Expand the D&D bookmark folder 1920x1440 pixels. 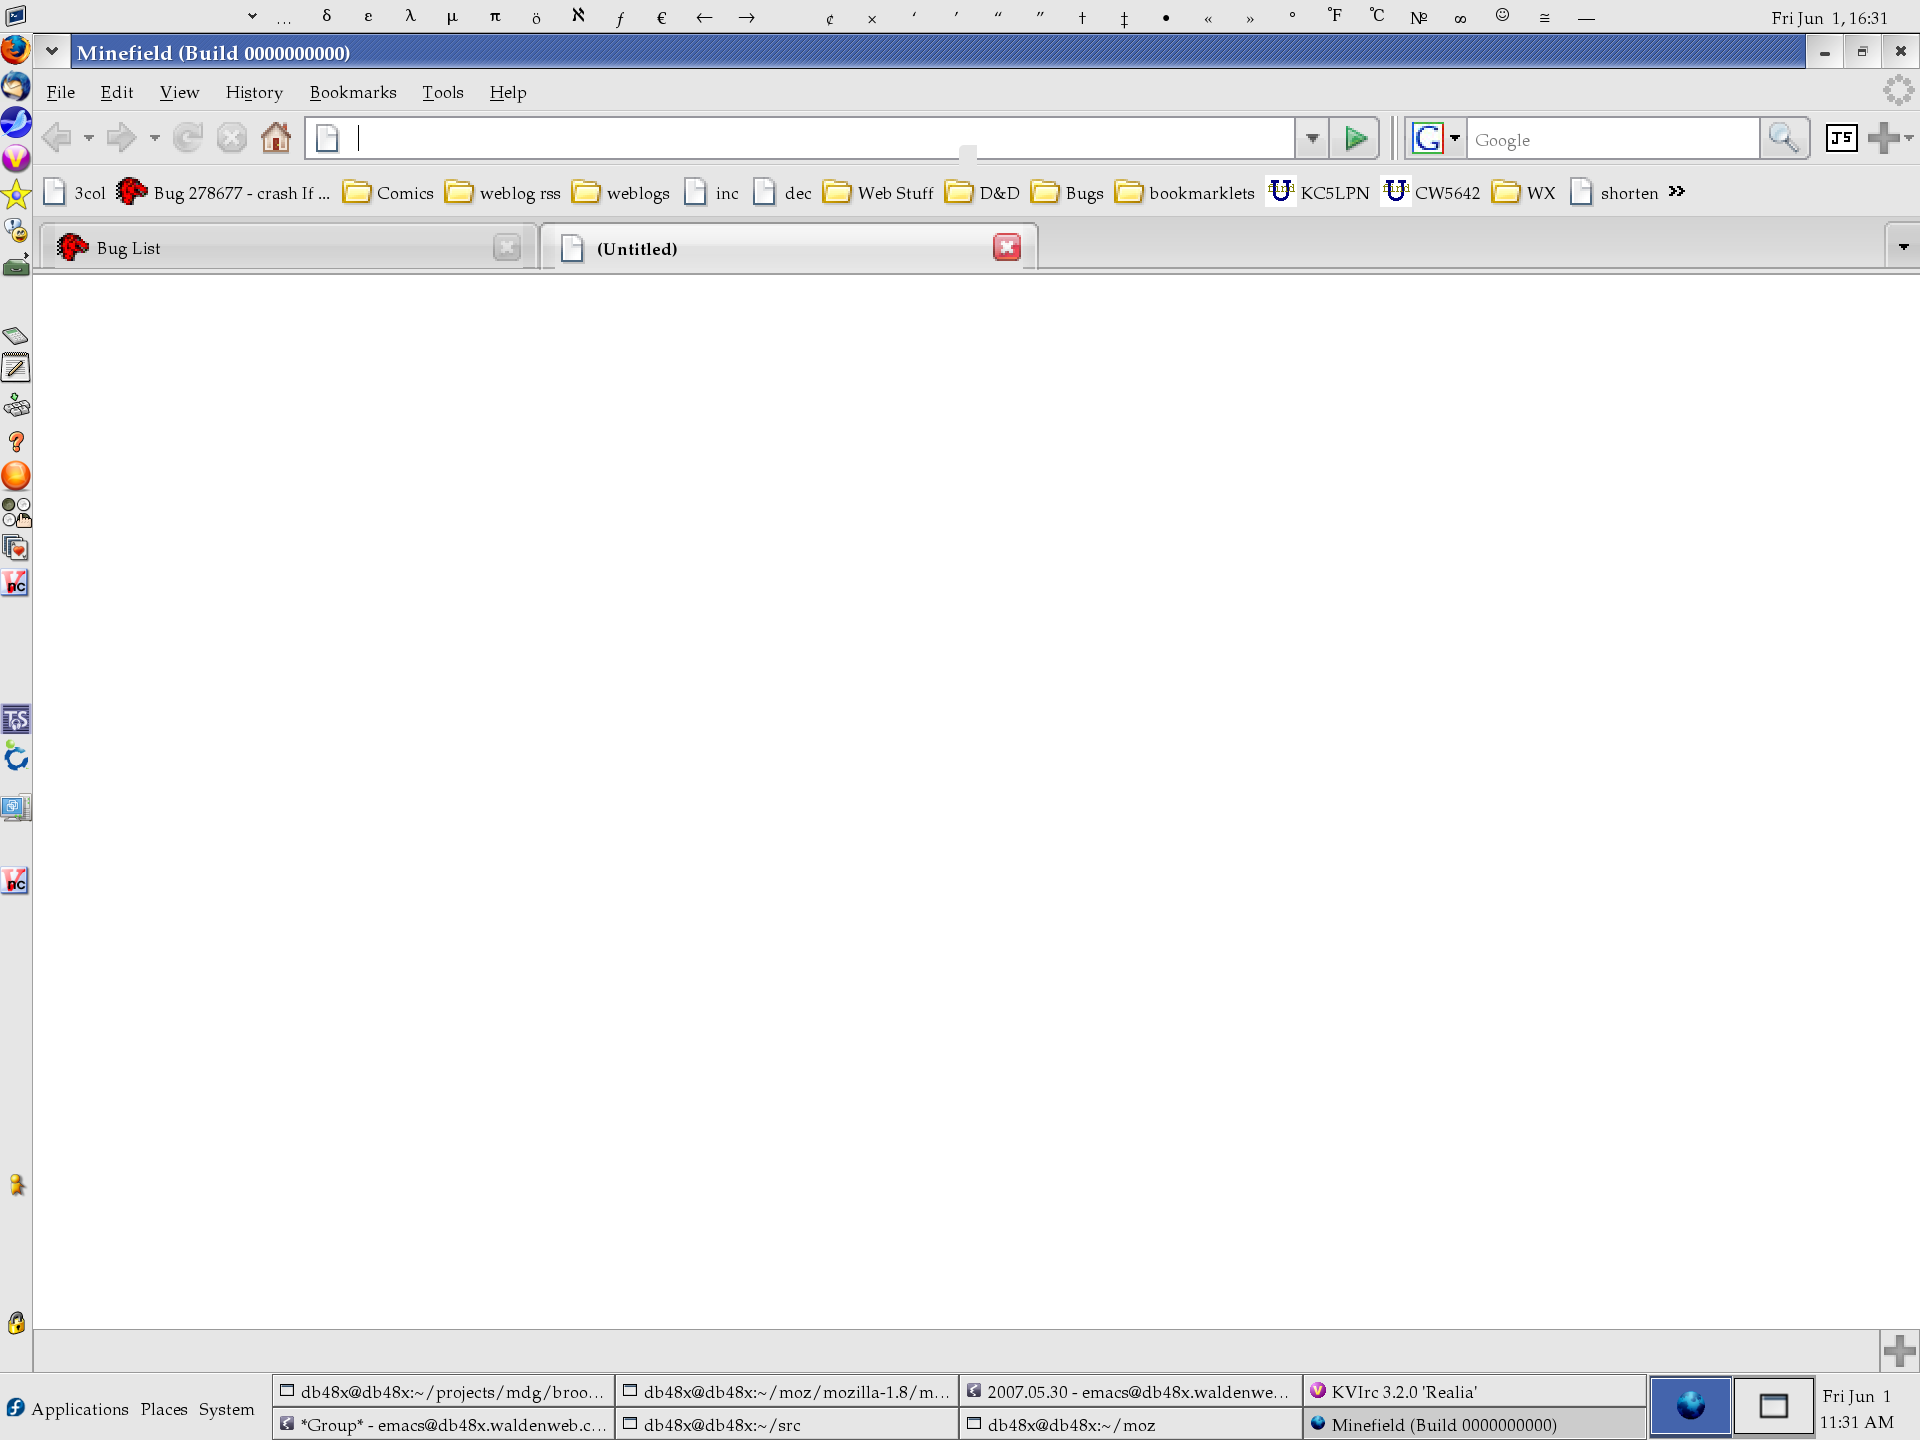tap(982, 192)
